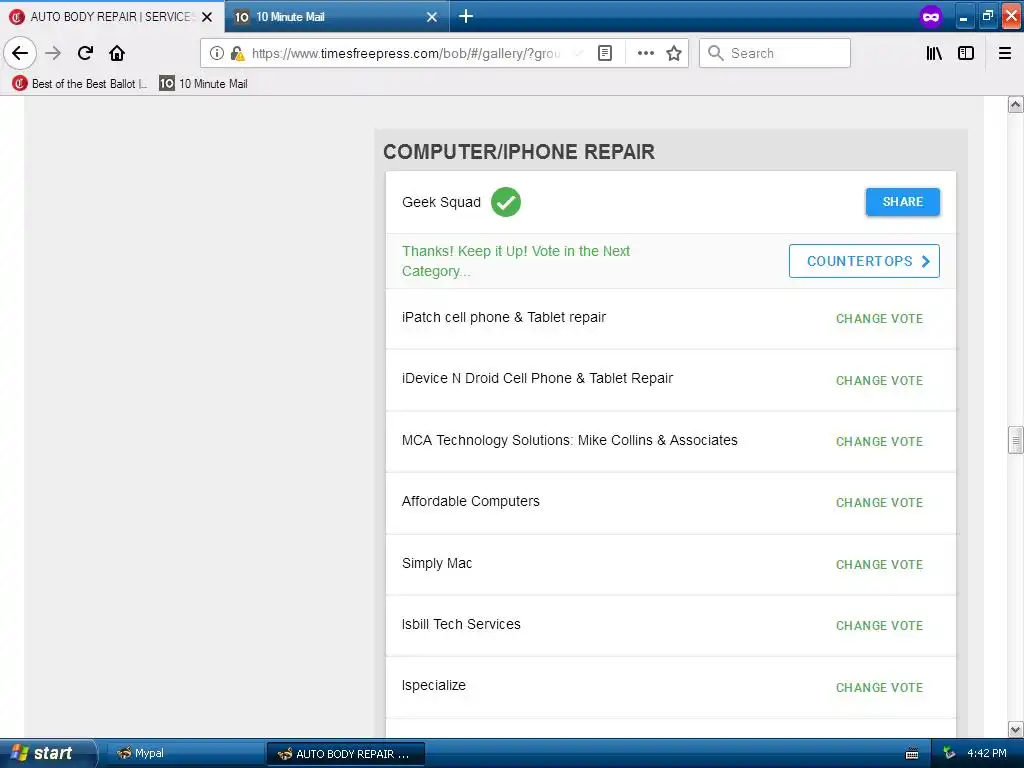Toggle the sidebar icon
The image size is (1024, 768).
pyautogui.click(x=966, y=53)
